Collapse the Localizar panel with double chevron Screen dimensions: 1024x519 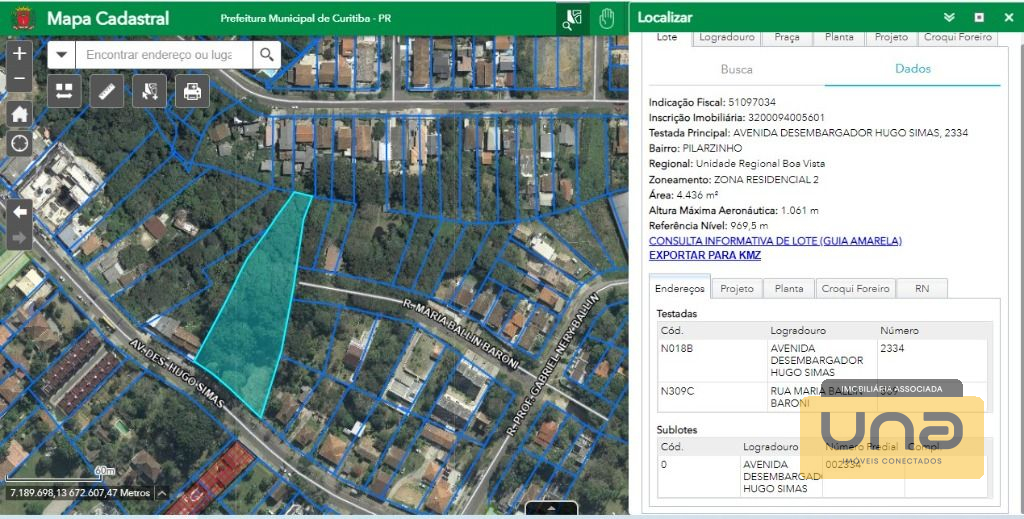pyautogui.click(x=949, y=18)
